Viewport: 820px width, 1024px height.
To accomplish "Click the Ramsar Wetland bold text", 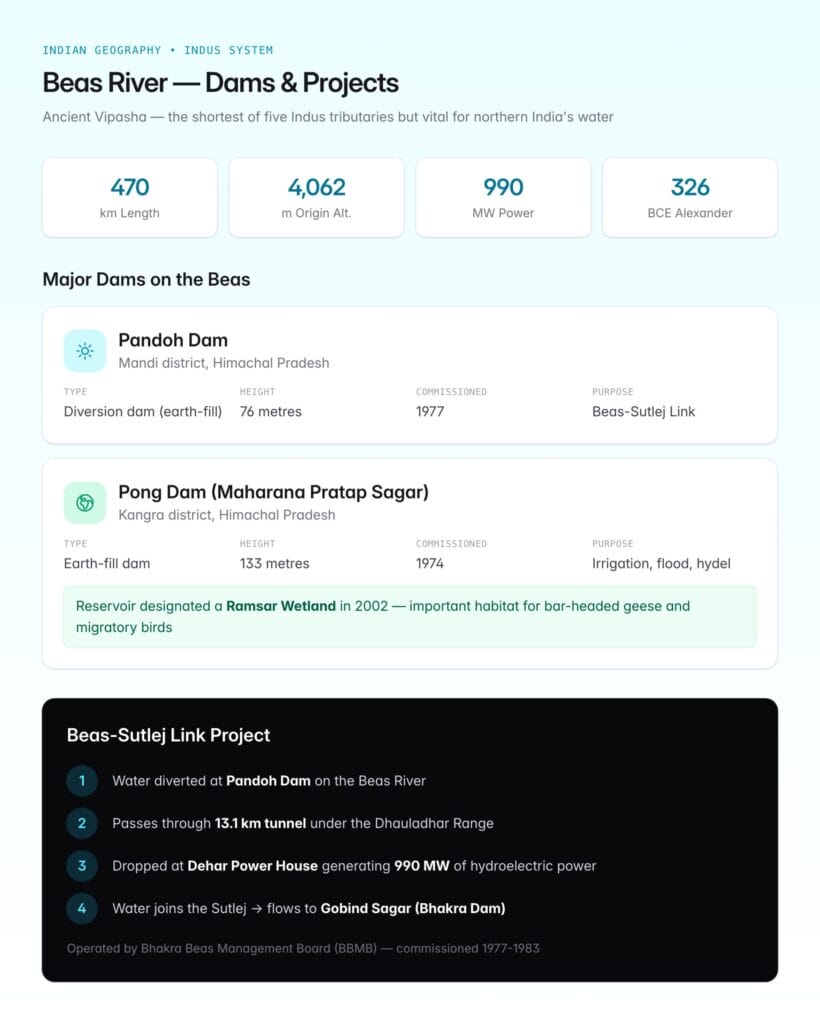I will click(x=281, y=606).
